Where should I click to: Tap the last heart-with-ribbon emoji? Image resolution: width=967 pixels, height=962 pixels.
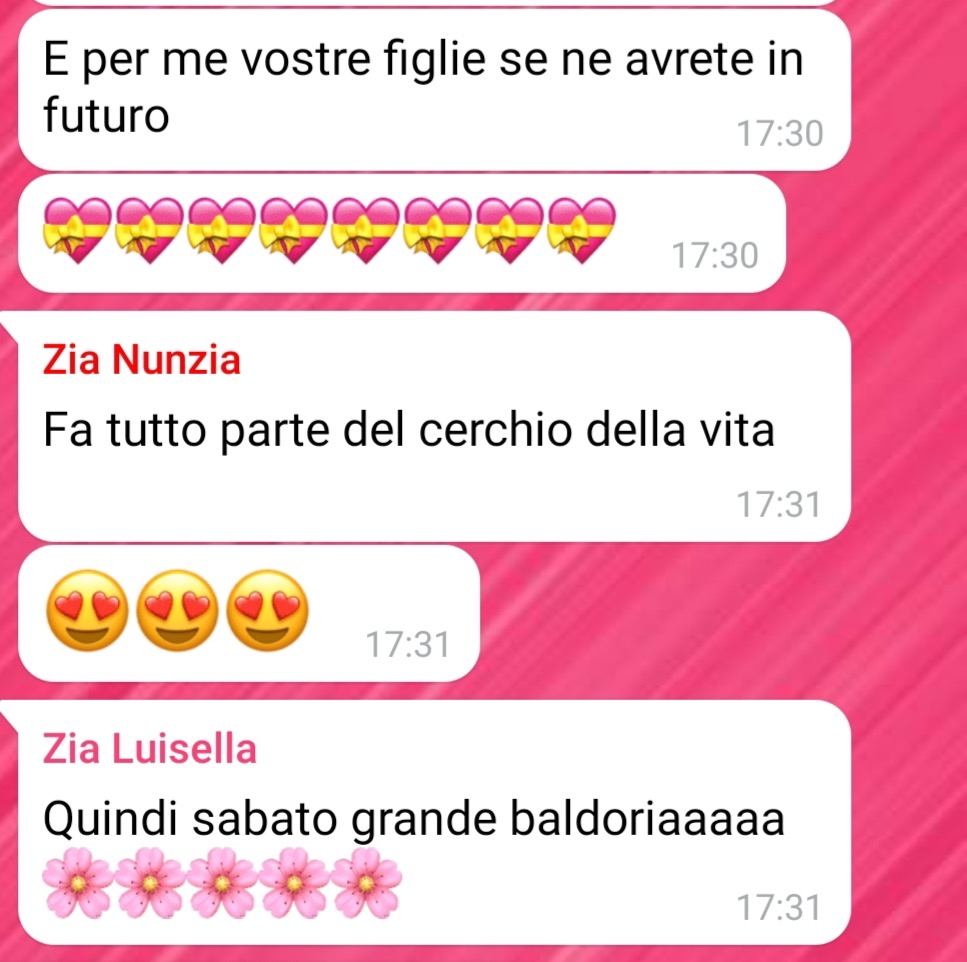pyautogui.click(x=582, y=231)
